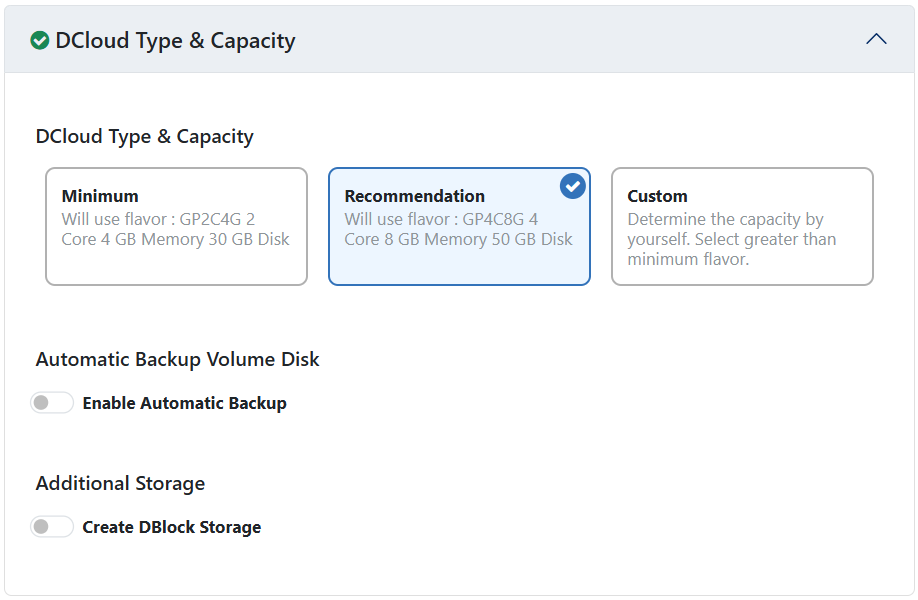Click the DCloud Type & Capacity header title

[x=175, y=41]
